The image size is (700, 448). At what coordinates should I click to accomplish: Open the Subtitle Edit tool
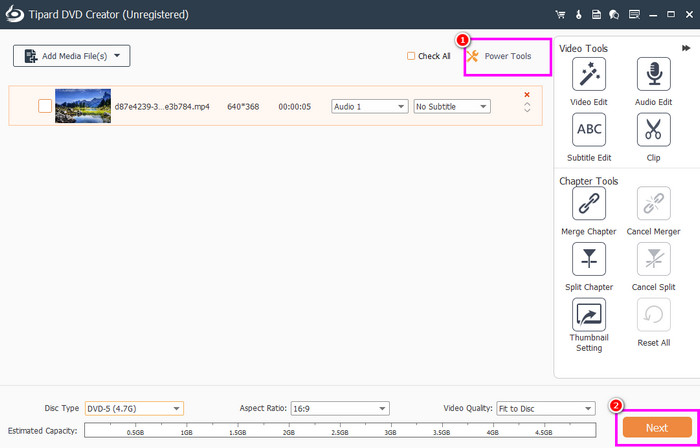(589, 130)
